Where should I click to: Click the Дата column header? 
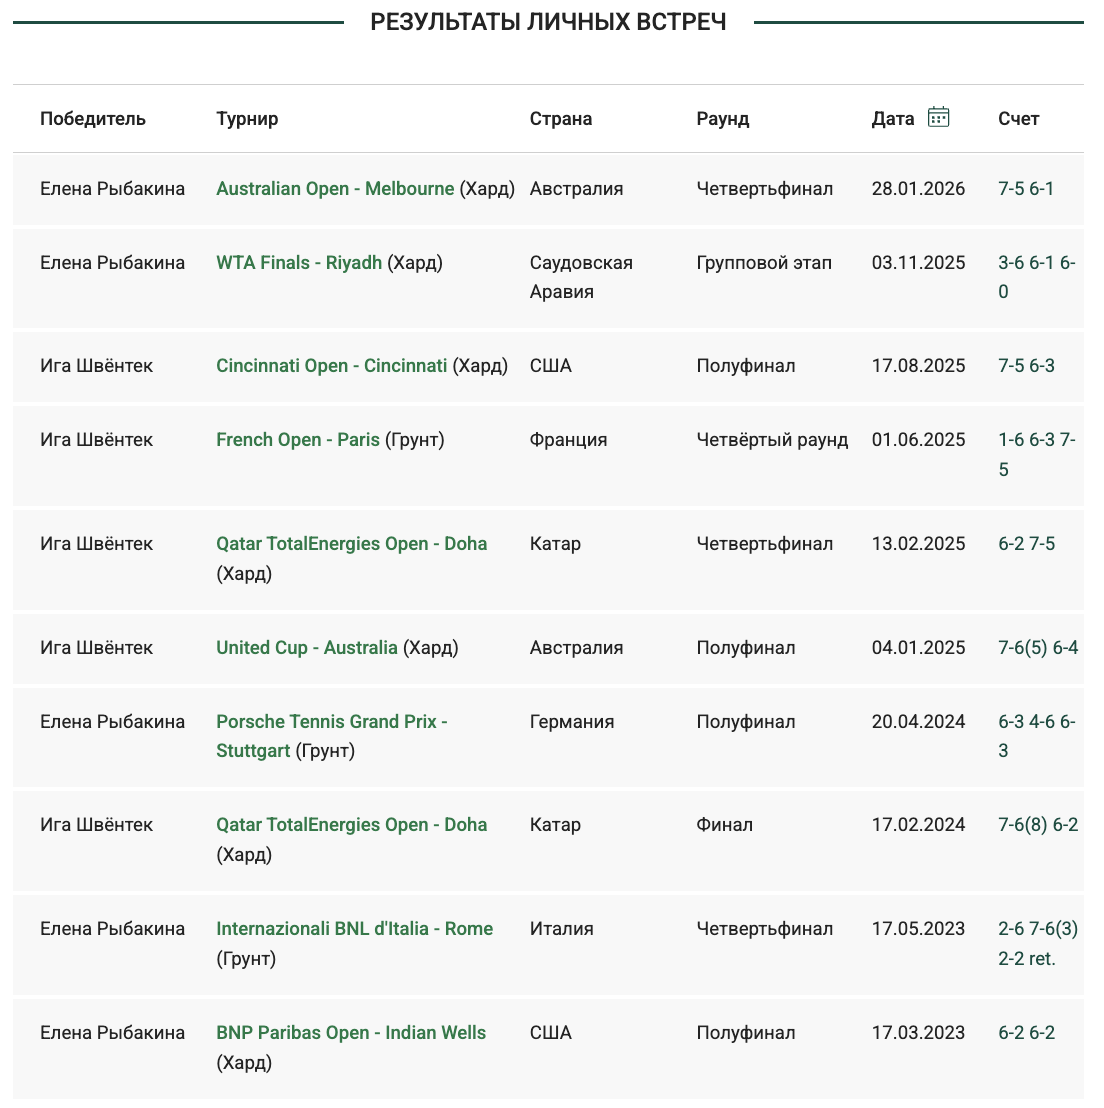[893, 119]
